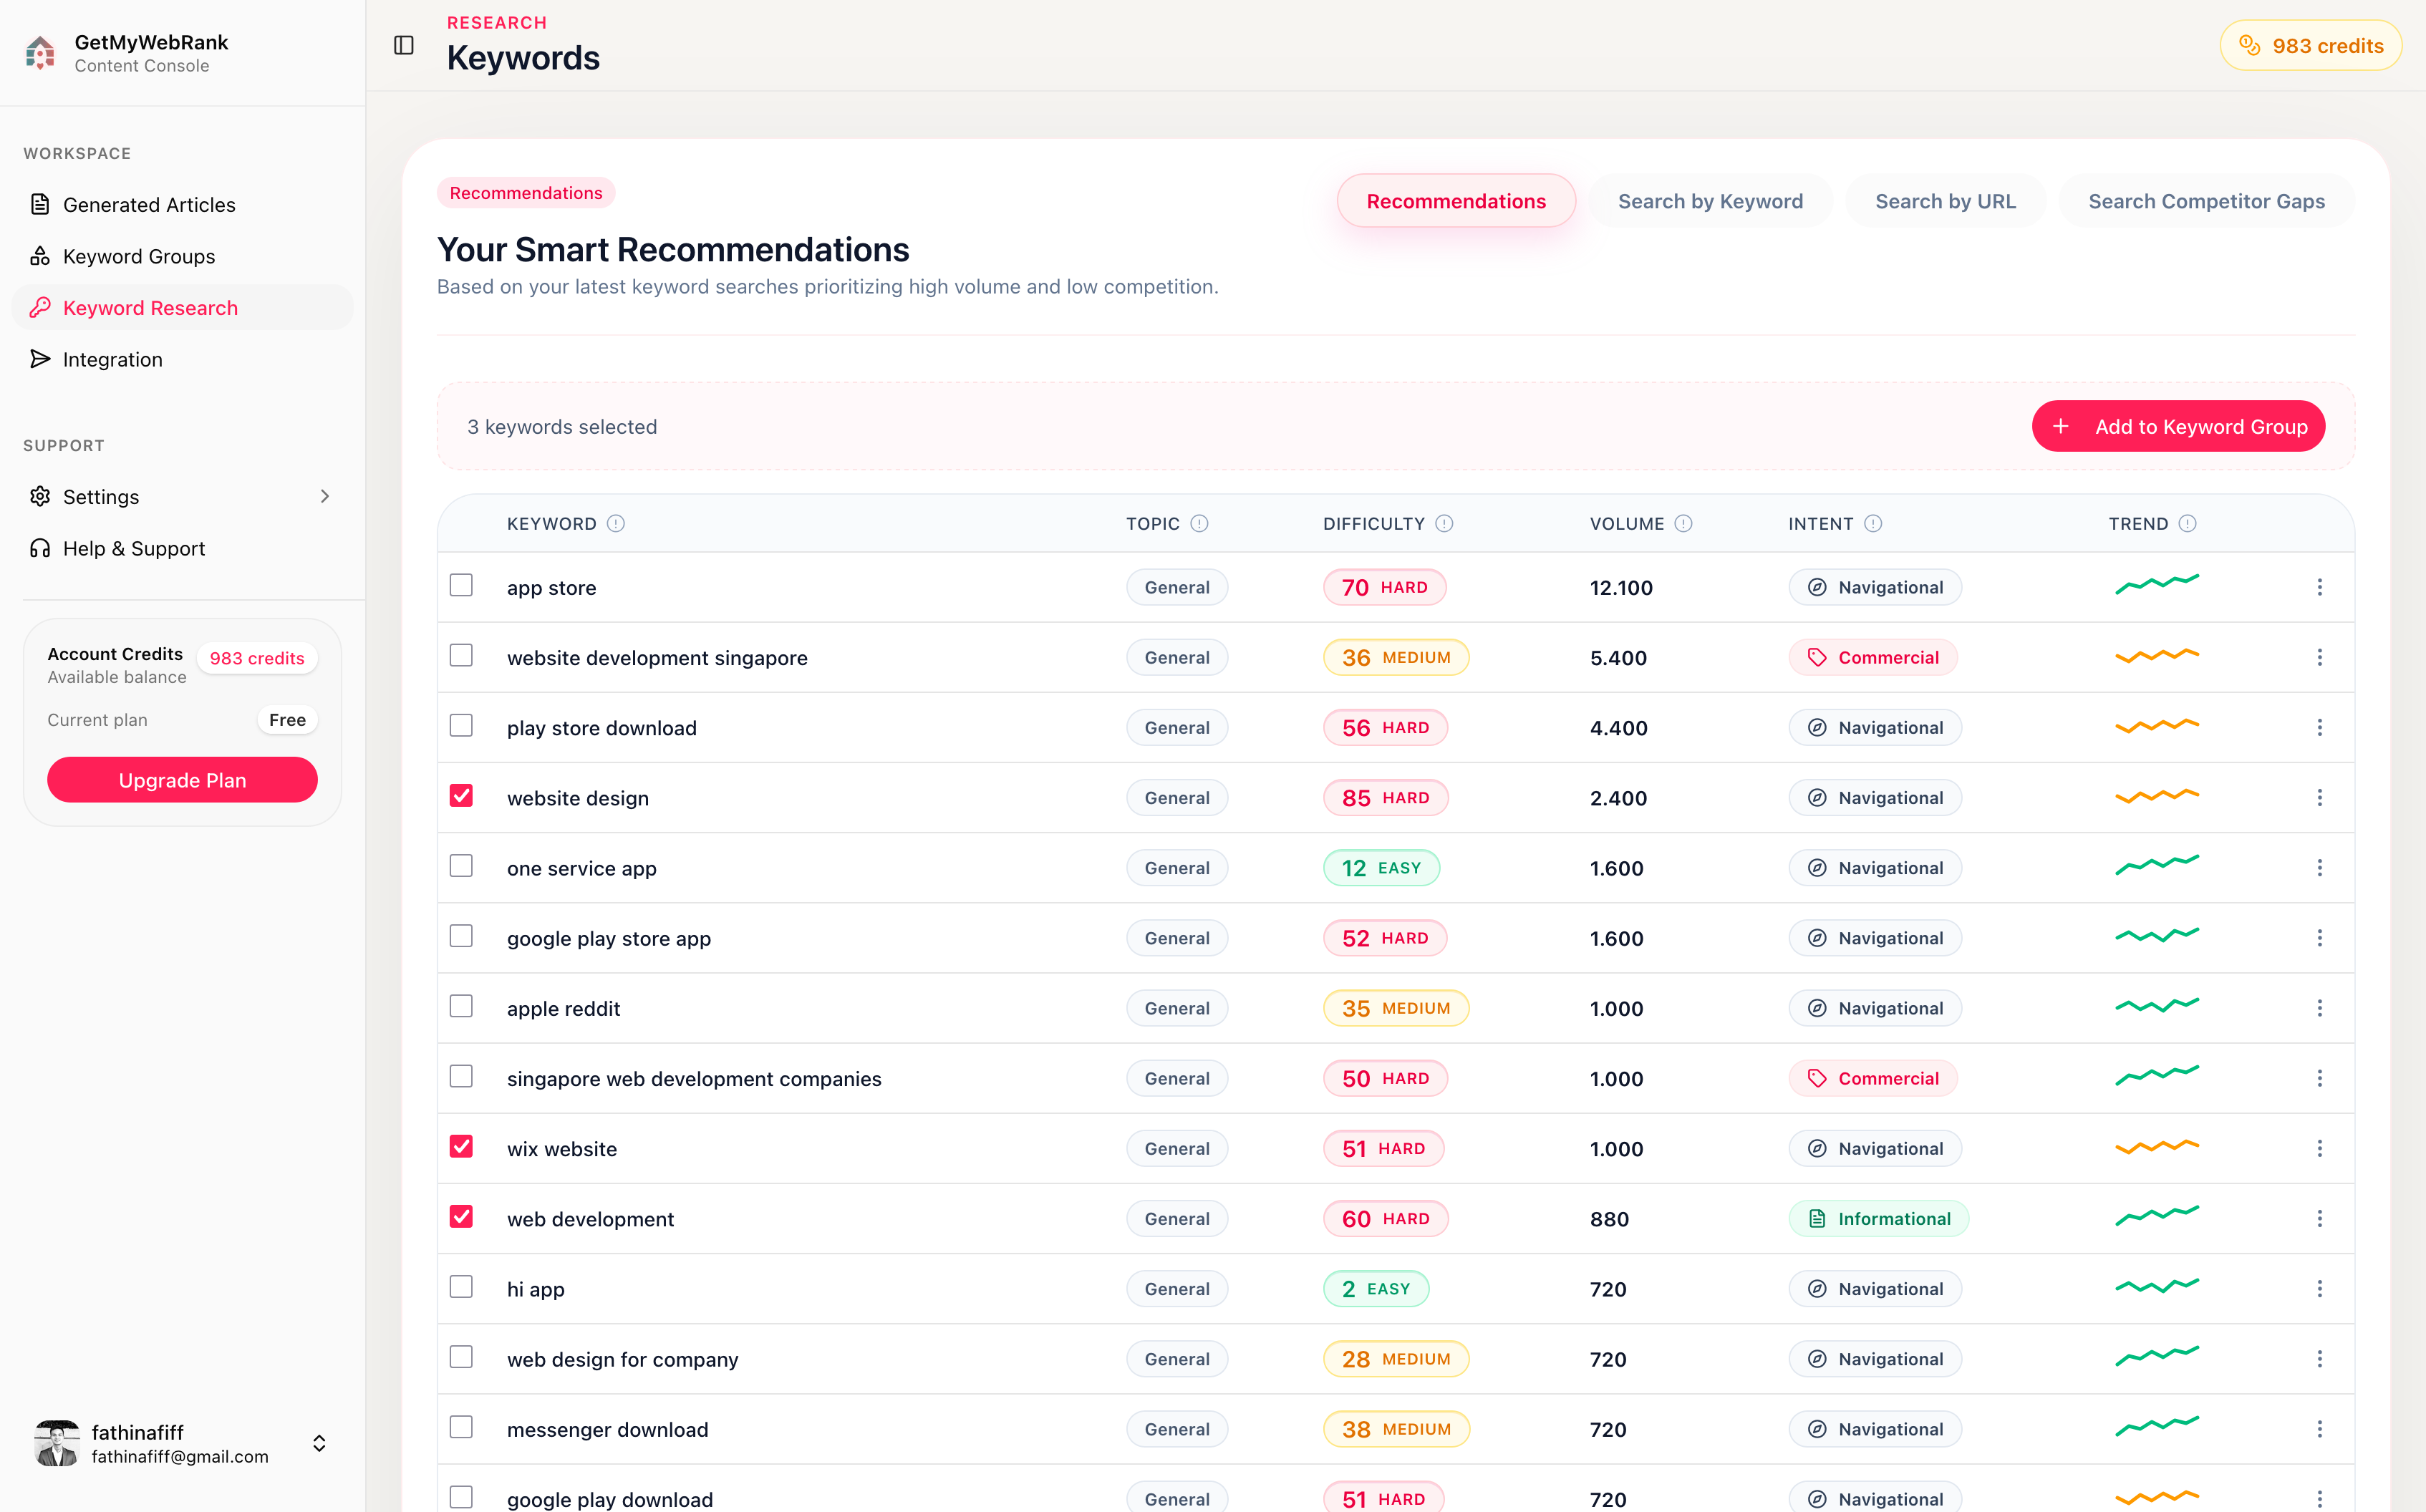Uncheck the website design keyword
The height and width of the screenshot is (1512, 2426).
point(461,796)
